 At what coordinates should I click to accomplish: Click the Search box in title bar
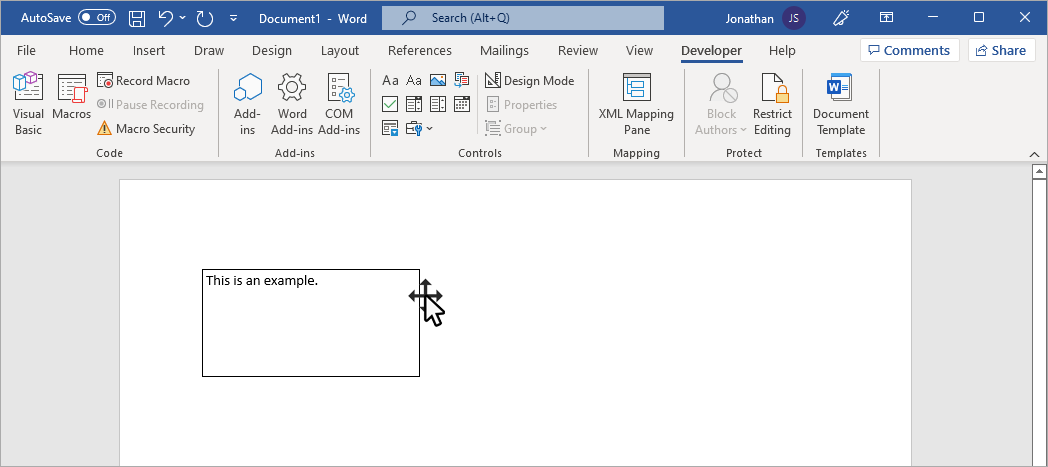pyautogui.click(x=523, y=18)
